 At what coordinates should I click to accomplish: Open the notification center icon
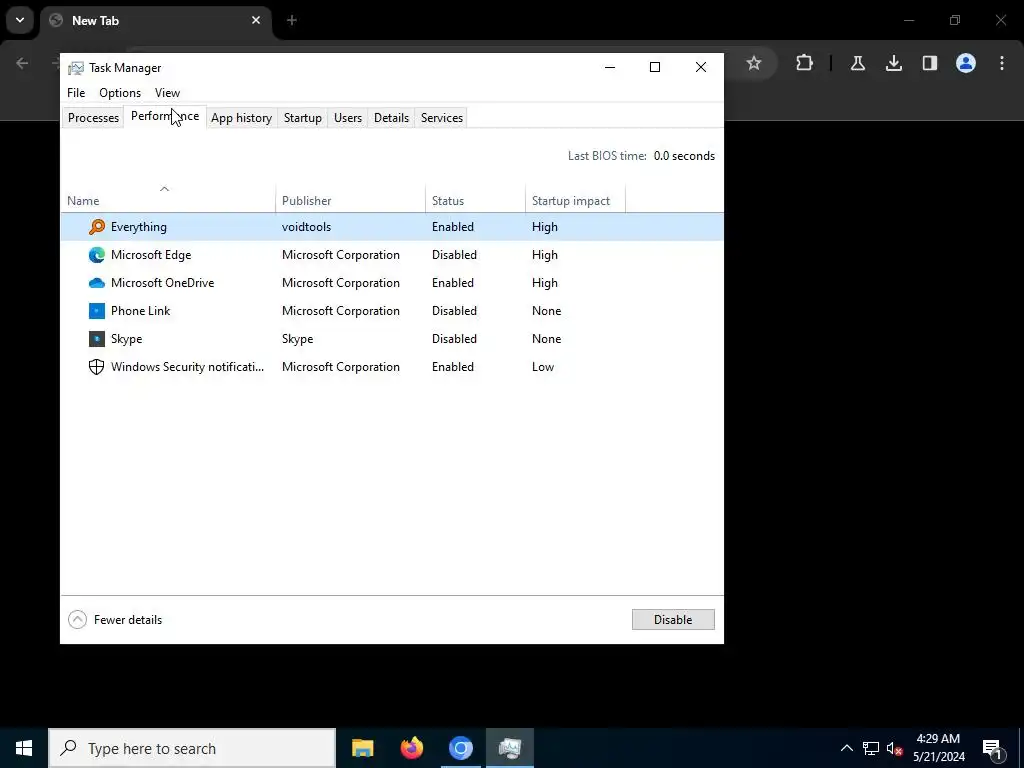click(992, 748)
